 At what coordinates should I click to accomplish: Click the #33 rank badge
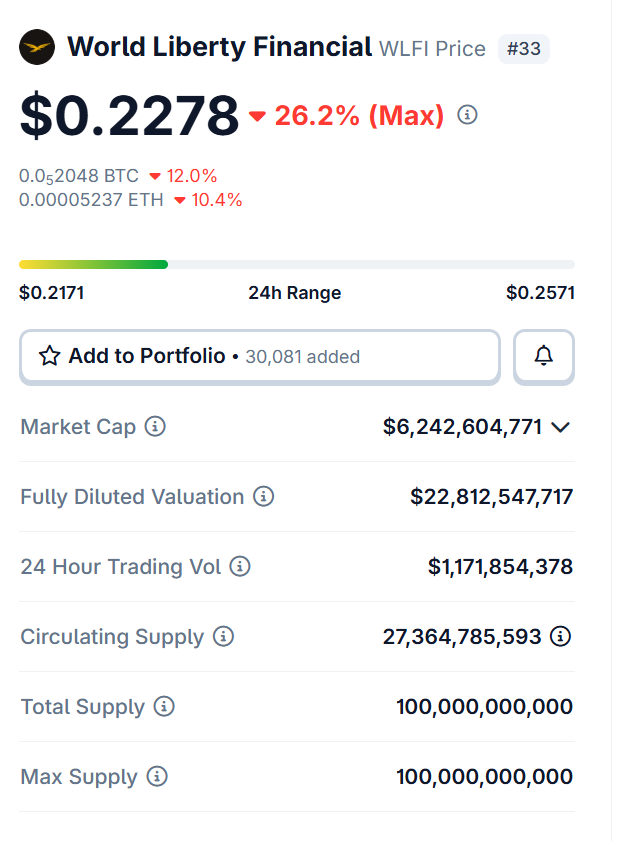[524, 49]
